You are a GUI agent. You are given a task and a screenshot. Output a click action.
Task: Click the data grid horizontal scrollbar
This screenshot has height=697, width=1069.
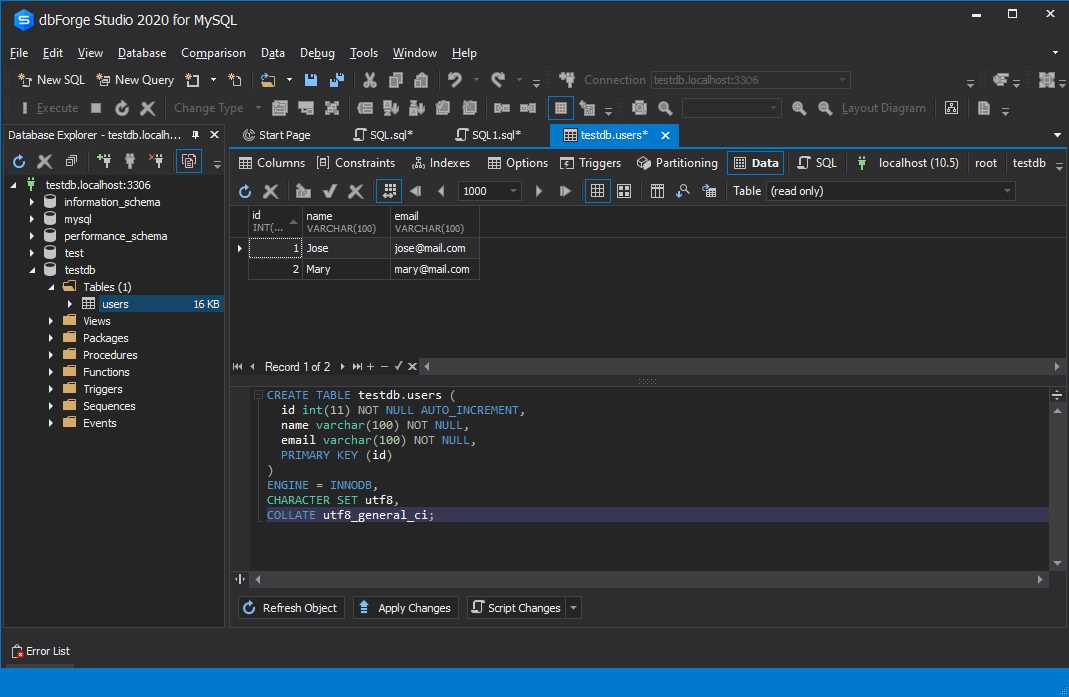(x=741, y=367)
